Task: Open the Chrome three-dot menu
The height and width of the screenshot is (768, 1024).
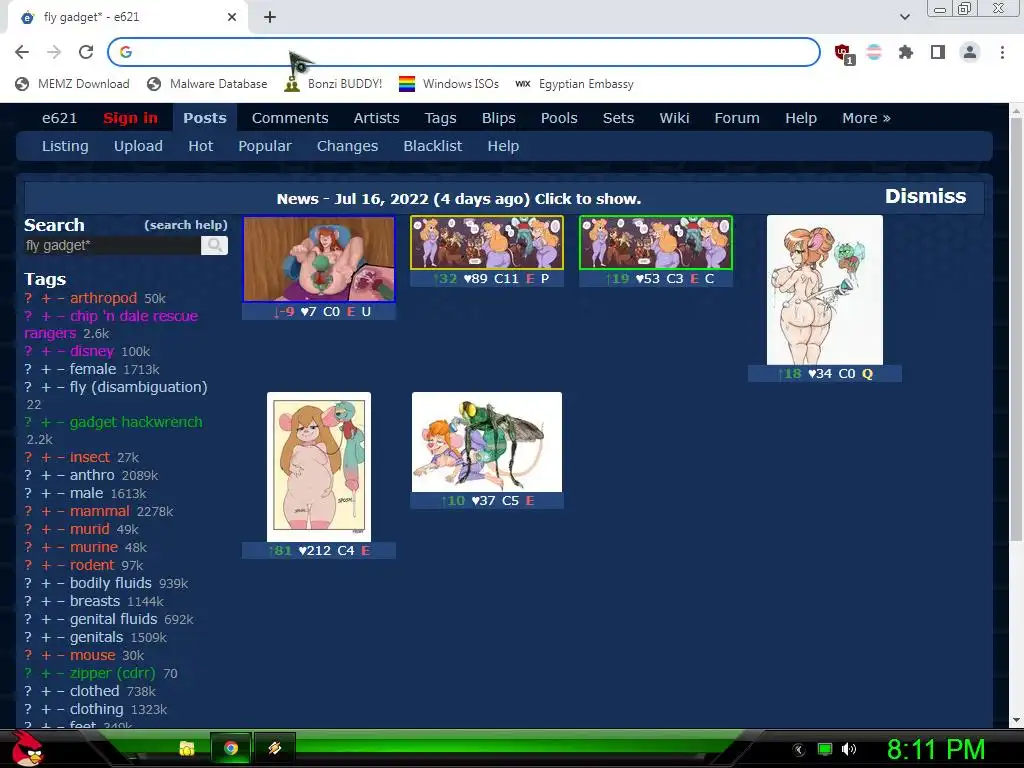Action: pos(1002,52)
